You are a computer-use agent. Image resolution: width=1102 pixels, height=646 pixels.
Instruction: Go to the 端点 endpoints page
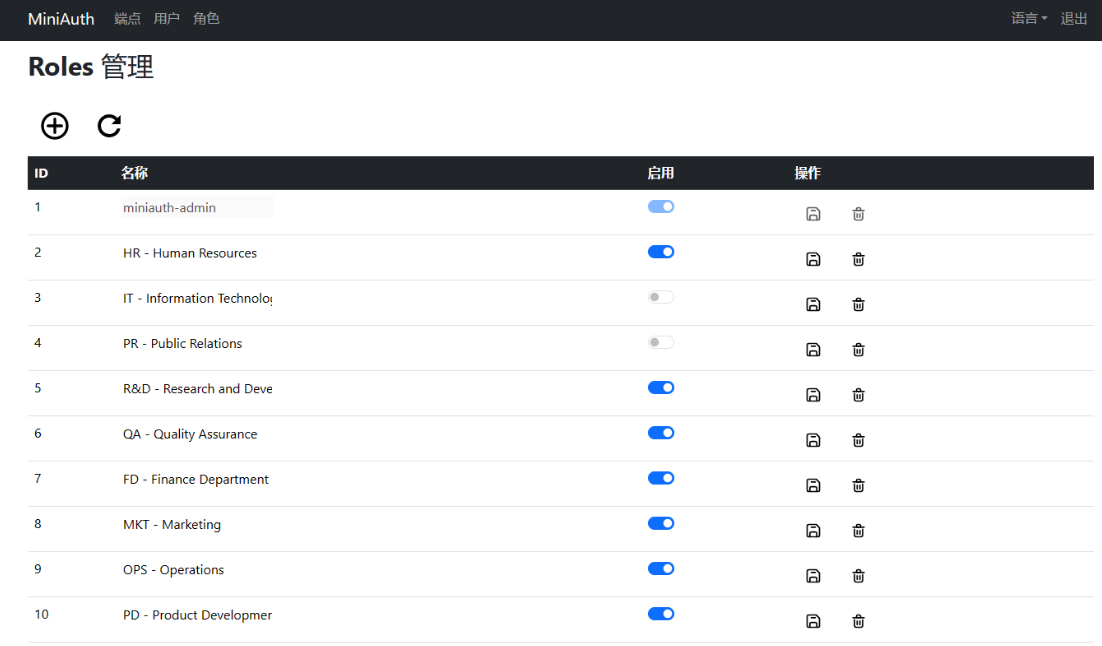tap(127, 18)
